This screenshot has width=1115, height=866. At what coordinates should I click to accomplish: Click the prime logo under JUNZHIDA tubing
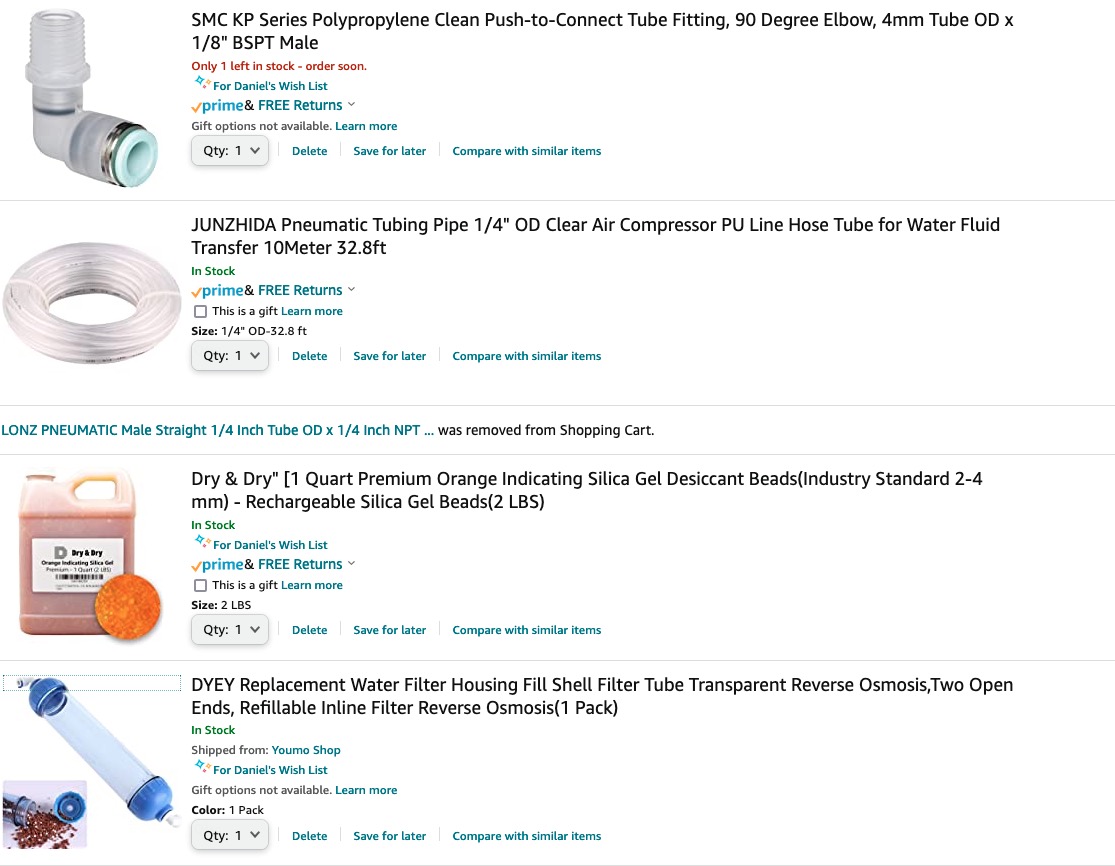coord(218,291)
